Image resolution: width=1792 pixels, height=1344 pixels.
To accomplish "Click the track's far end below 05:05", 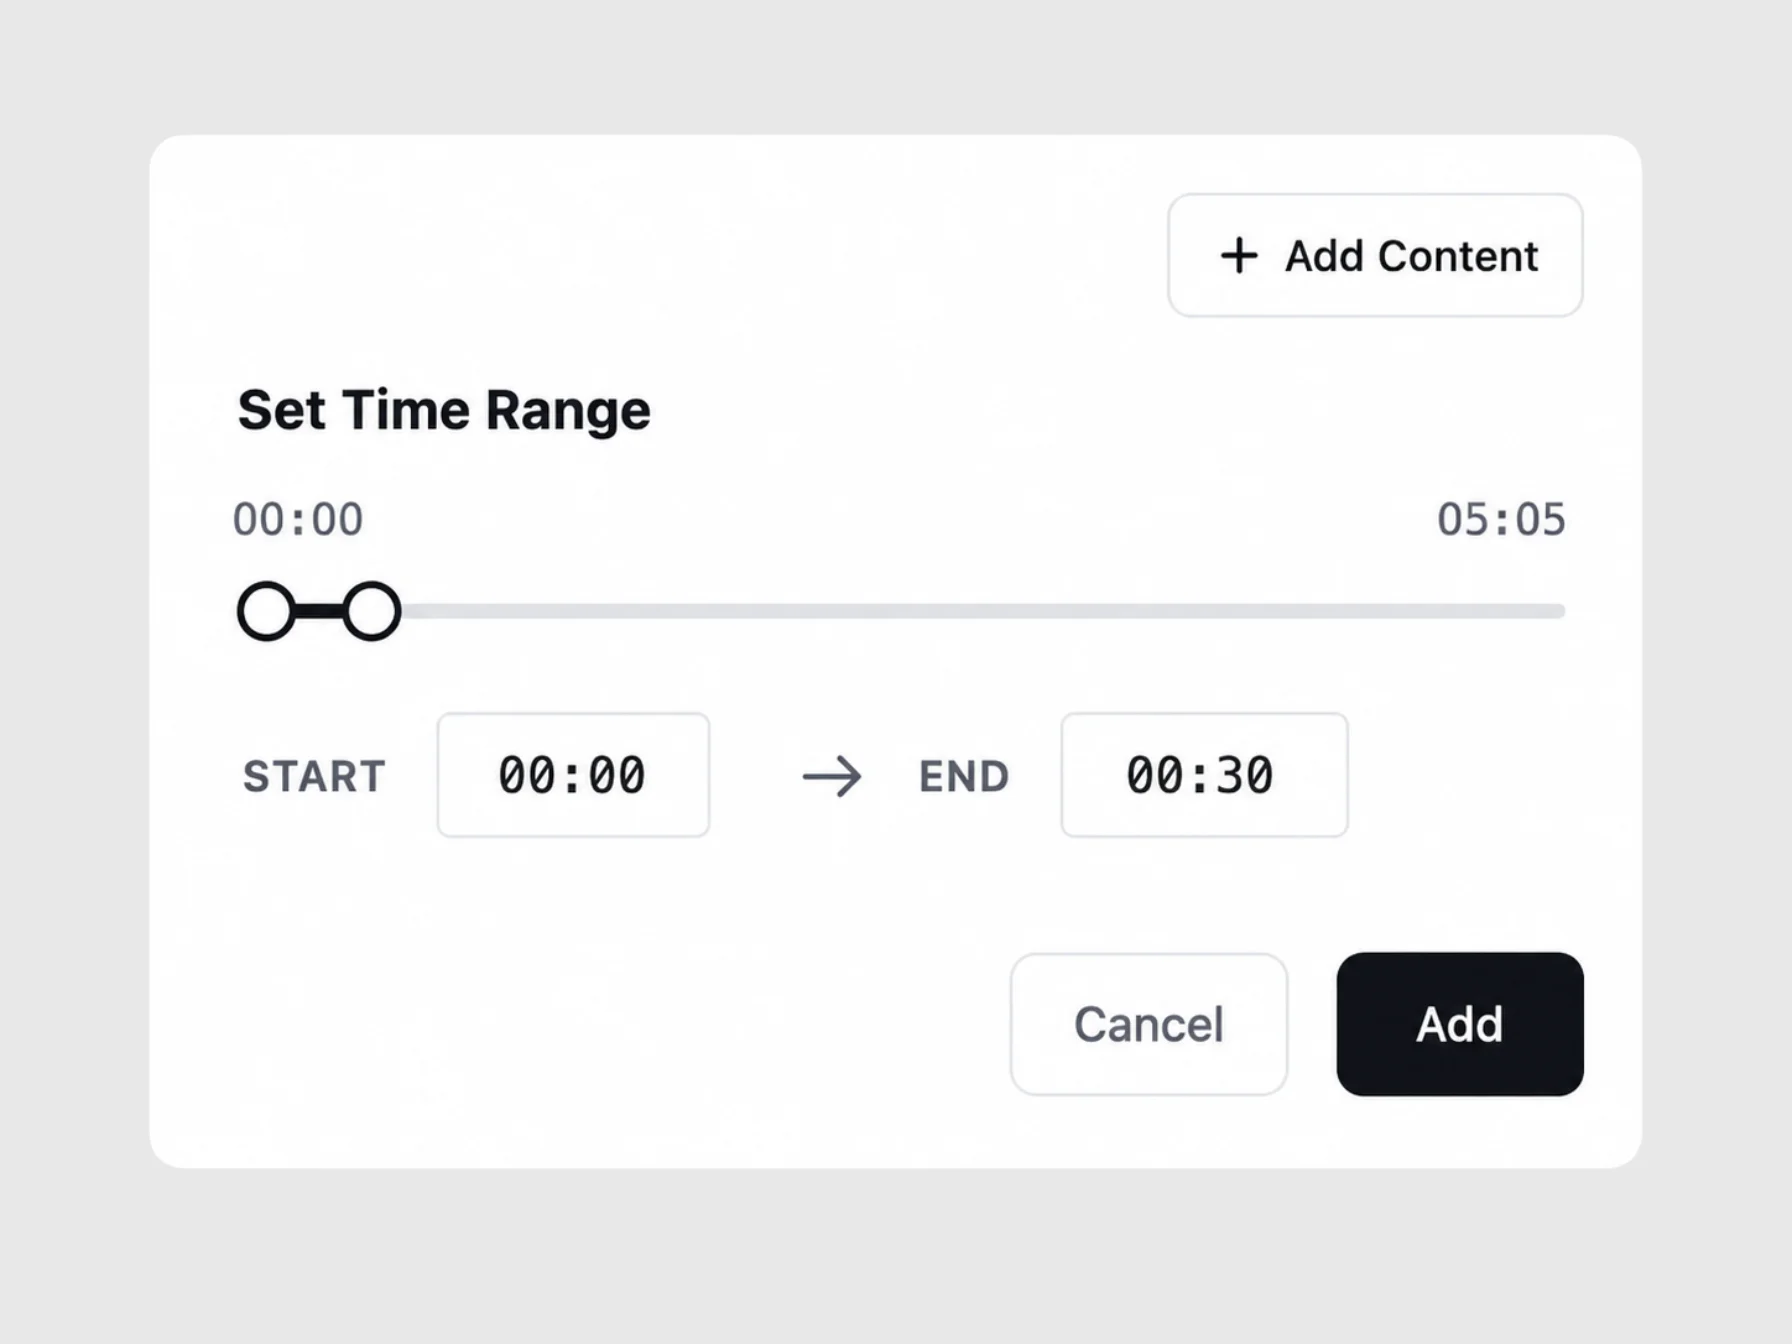I will 1558,611.
